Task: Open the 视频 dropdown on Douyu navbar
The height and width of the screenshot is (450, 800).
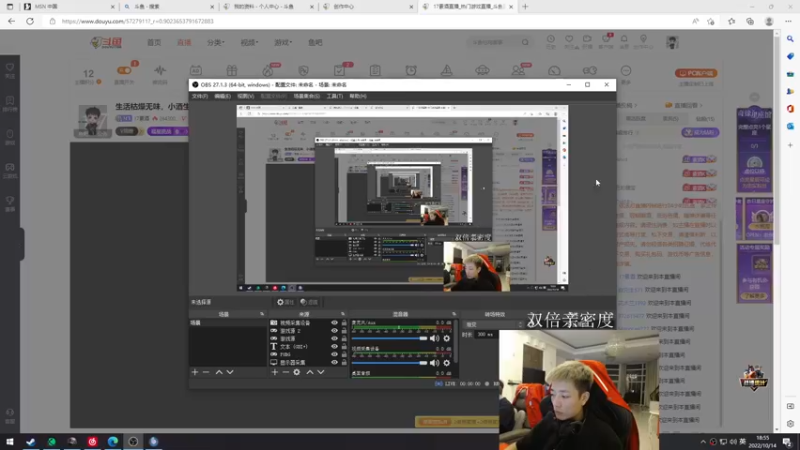Action: click(x=249, y=42)
